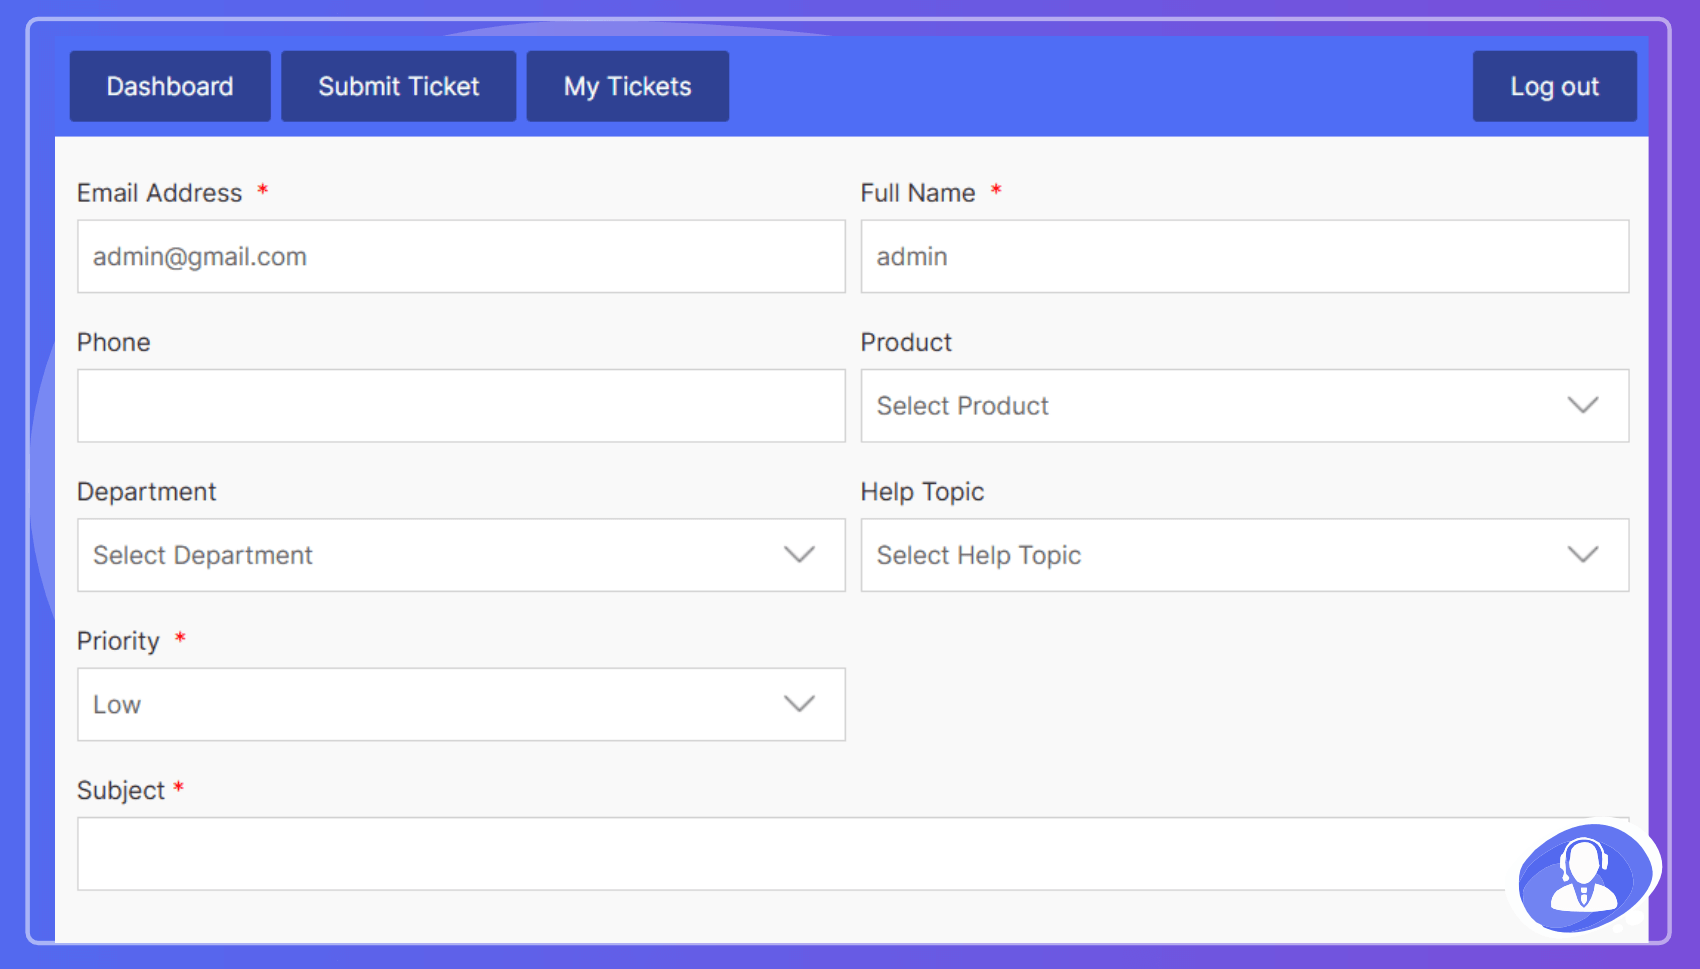Open the My Tickets tab
This screenshot has height=969, width=1700.
[628, 86]
